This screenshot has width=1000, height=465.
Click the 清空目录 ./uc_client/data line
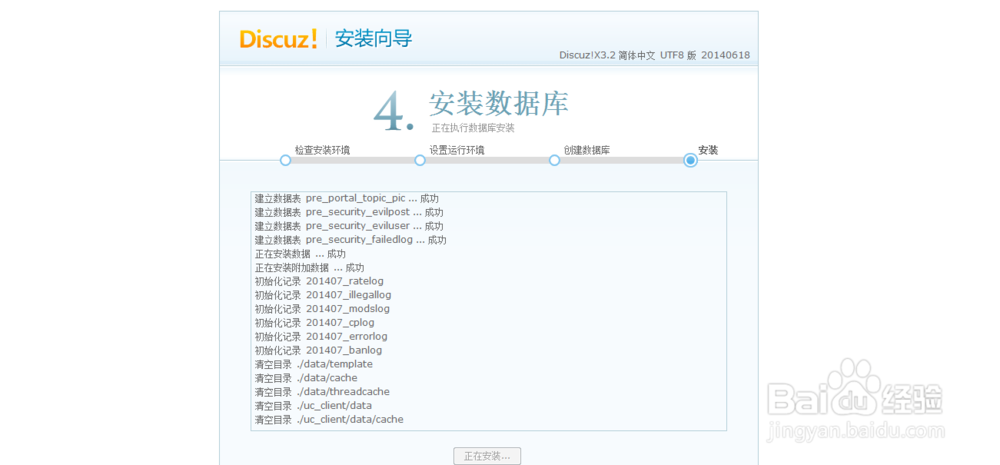tap(313, 406)
